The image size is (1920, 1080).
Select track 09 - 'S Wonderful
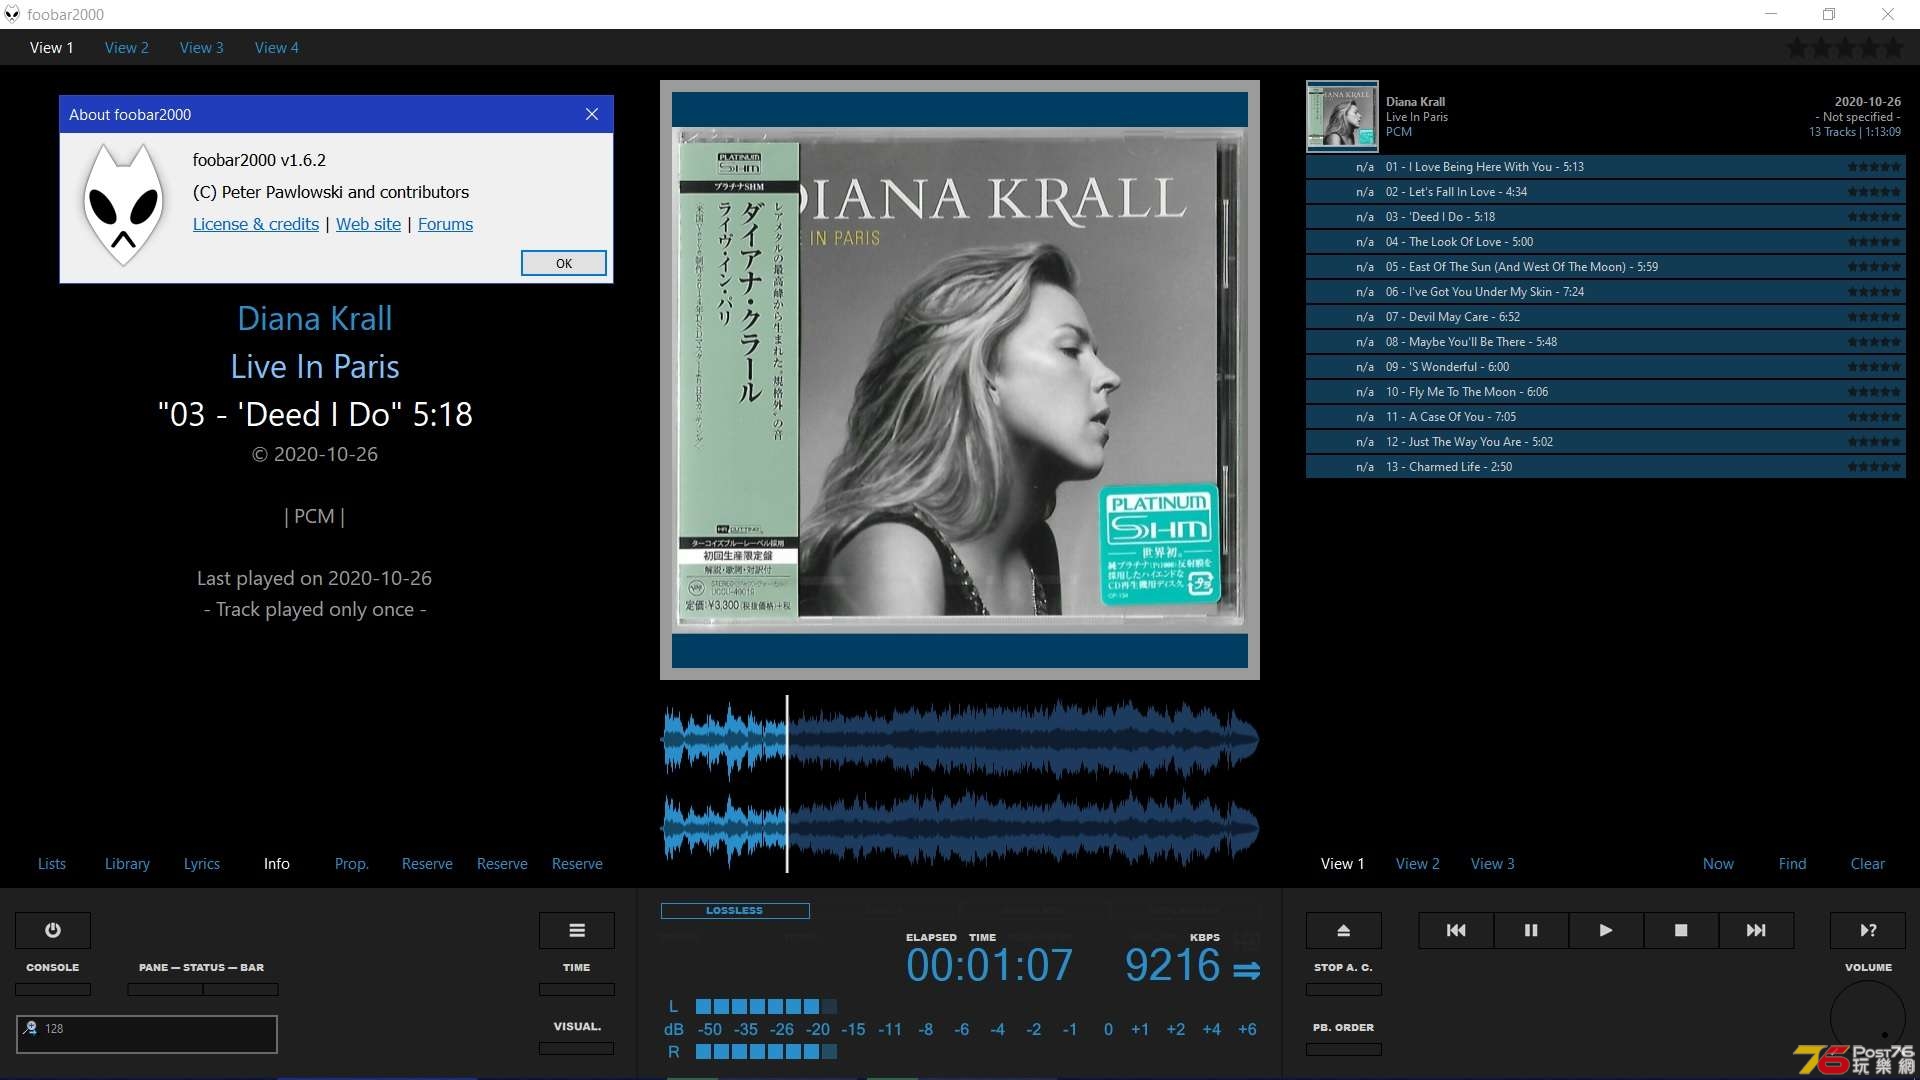(x=1605, y=367)
